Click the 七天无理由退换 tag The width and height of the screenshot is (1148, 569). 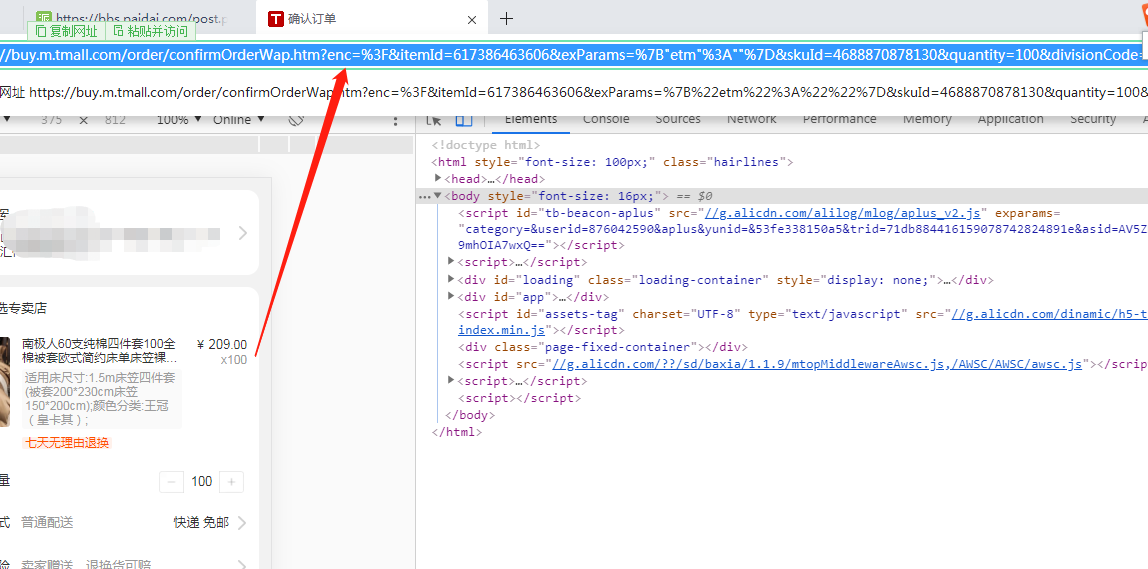click(67, 443)
